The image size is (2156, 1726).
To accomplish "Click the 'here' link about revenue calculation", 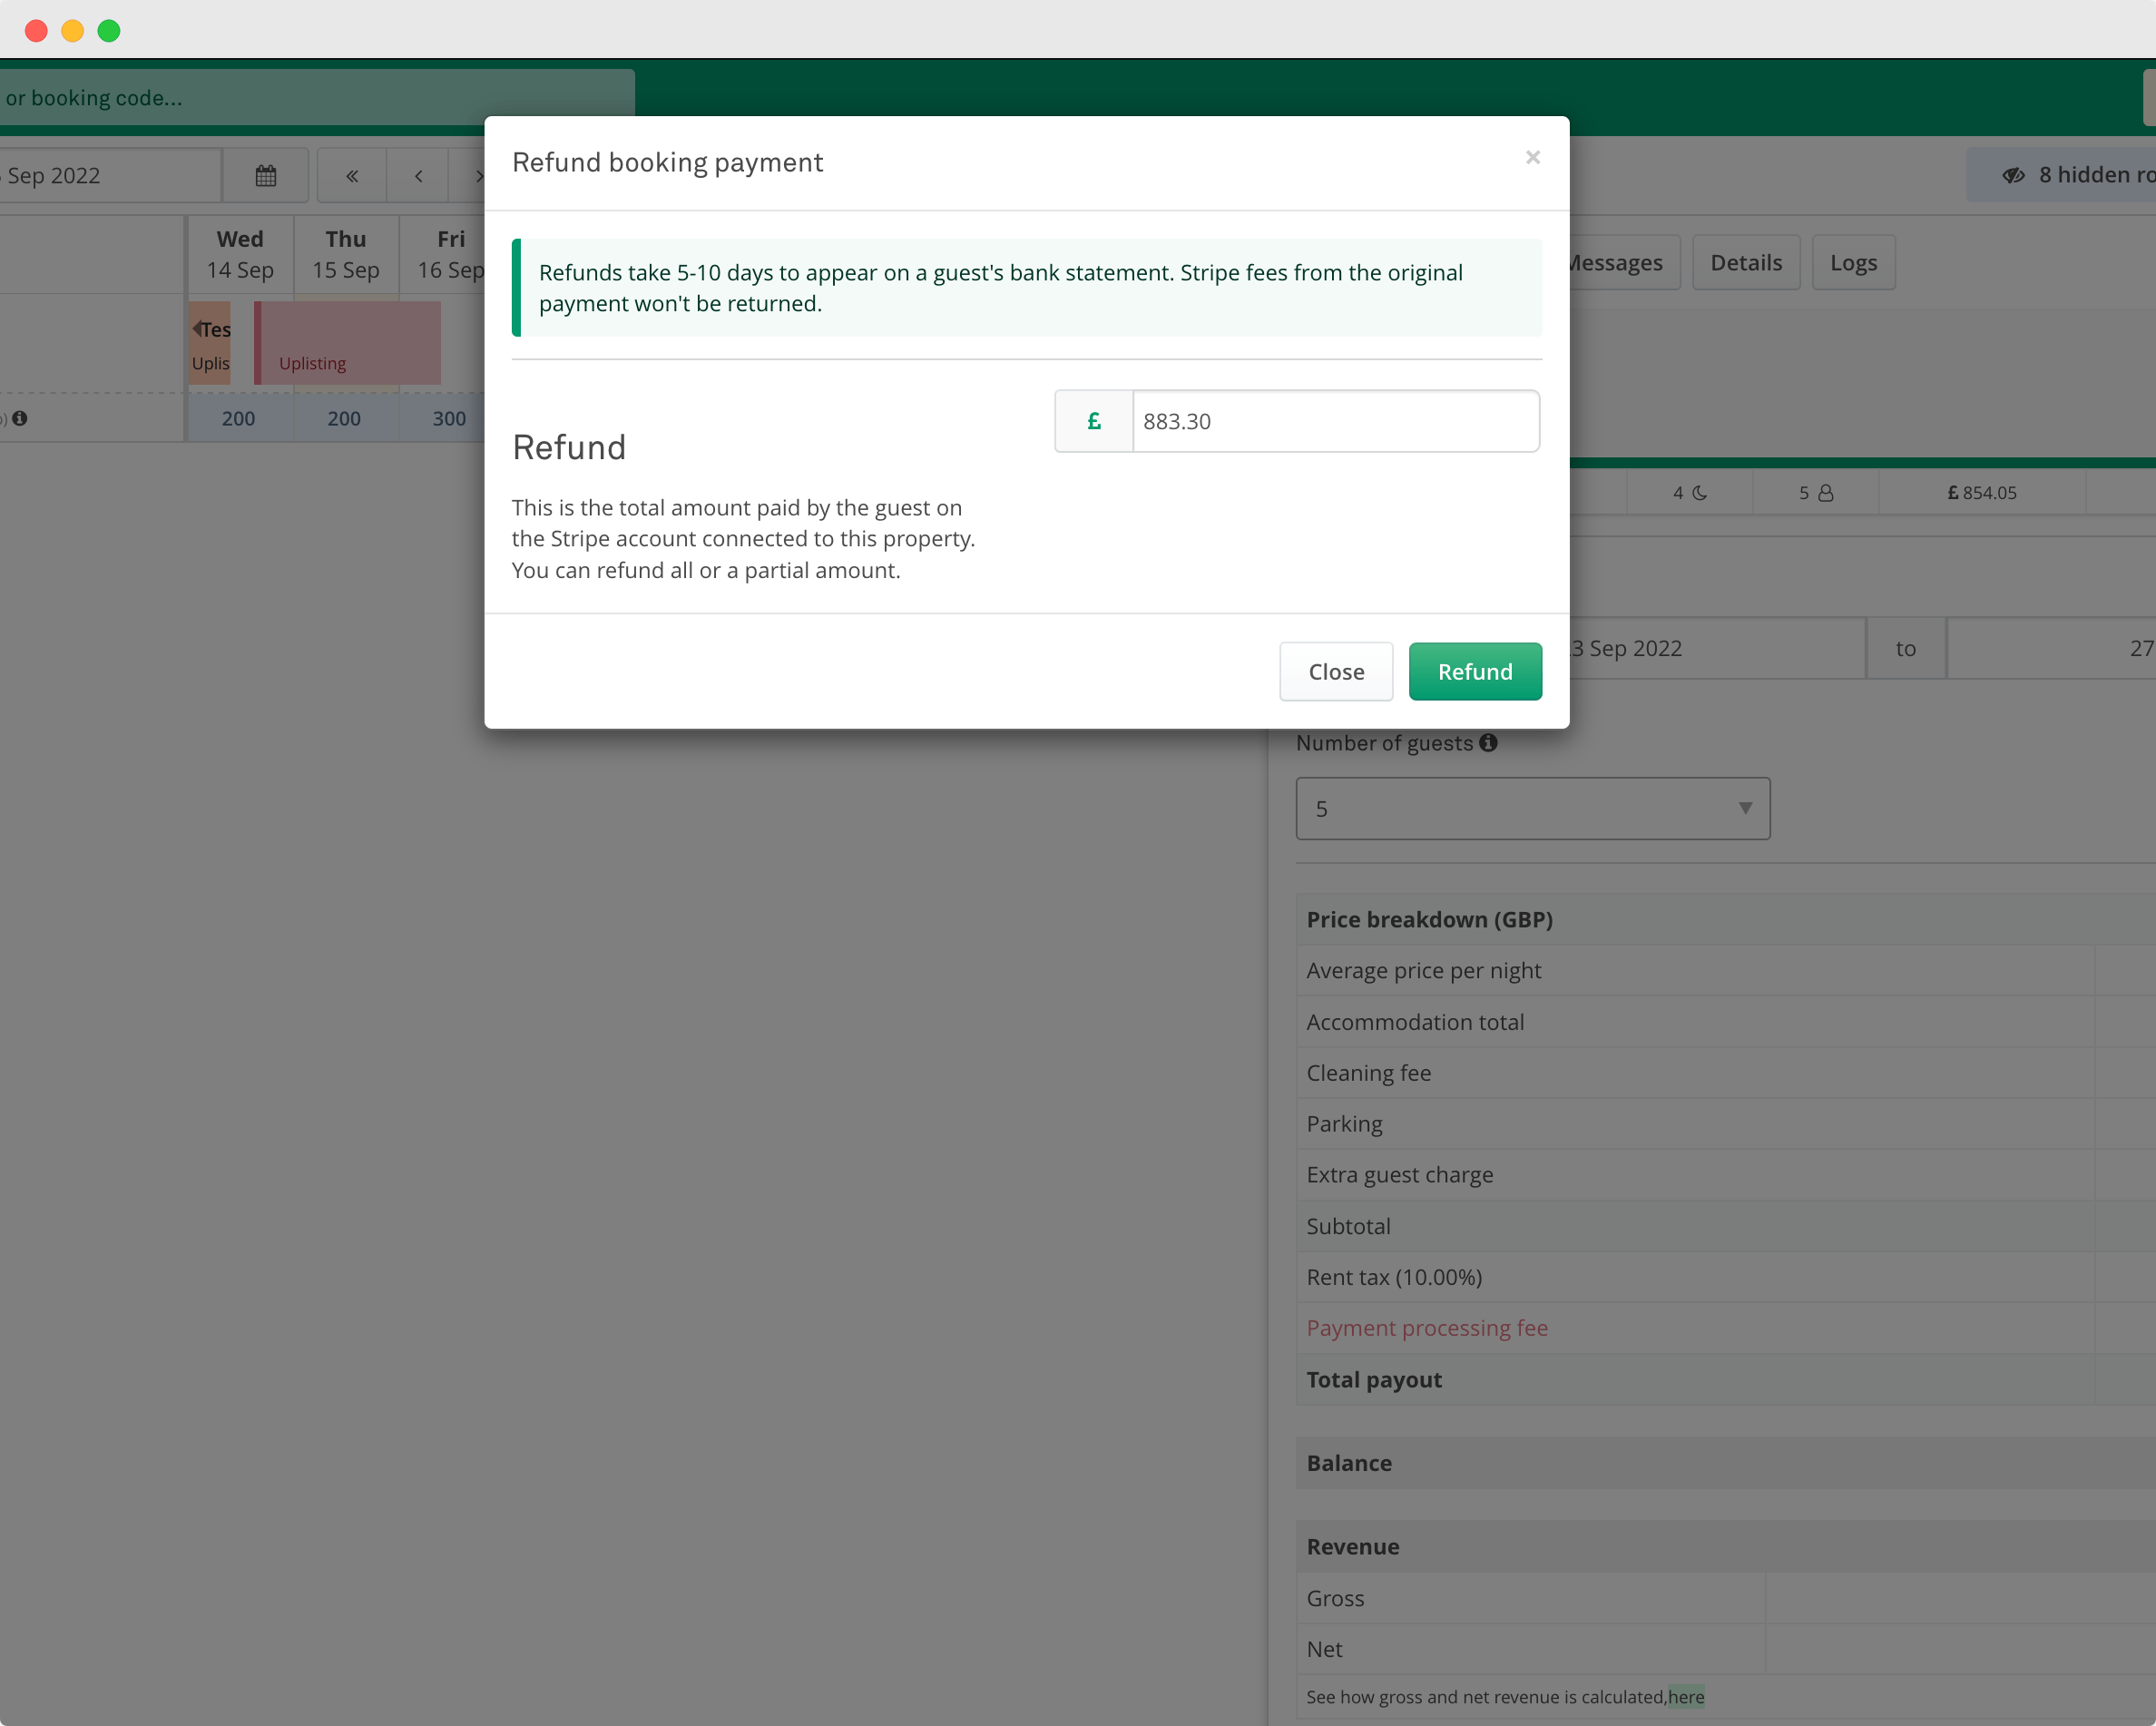I will click(x=1686, y=1697).
